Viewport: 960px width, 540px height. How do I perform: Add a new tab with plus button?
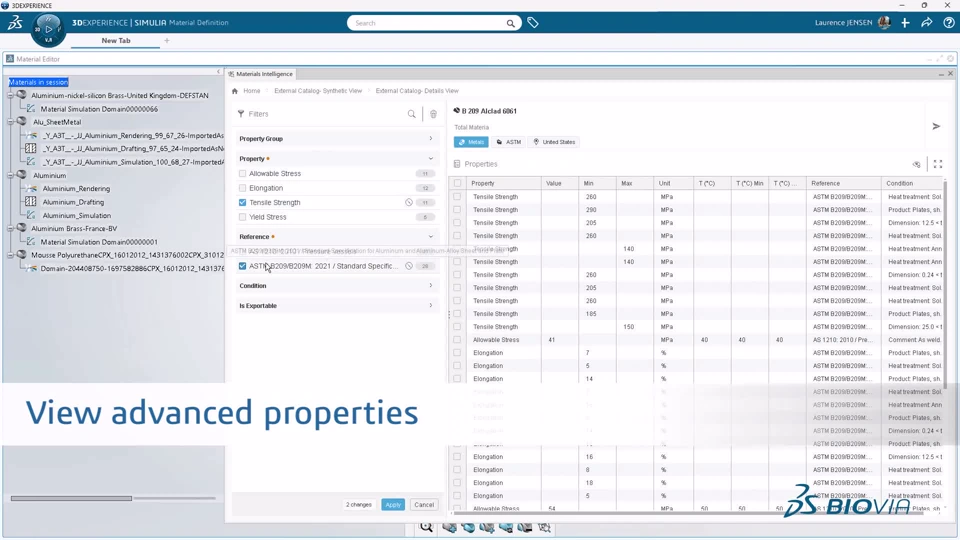coord(167,40)
